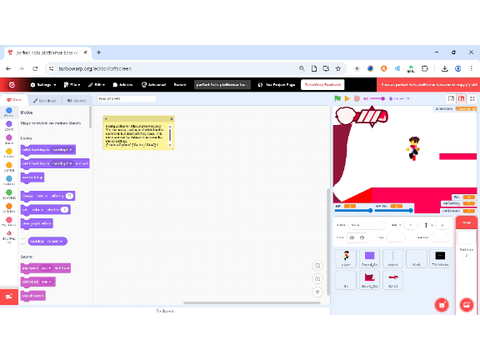Collapse the yellow comment with its arrow

coord(106,119)
